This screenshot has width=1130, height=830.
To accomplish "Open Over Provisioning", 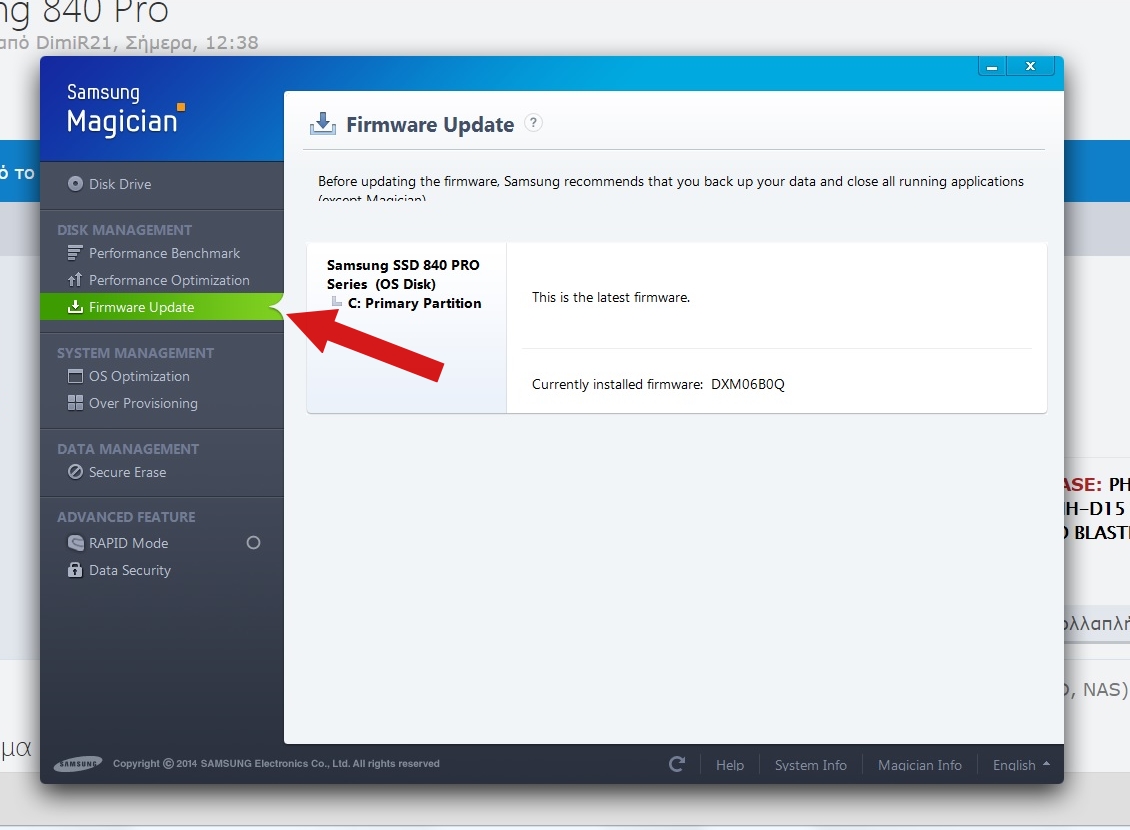I will [x=143, y=403].
